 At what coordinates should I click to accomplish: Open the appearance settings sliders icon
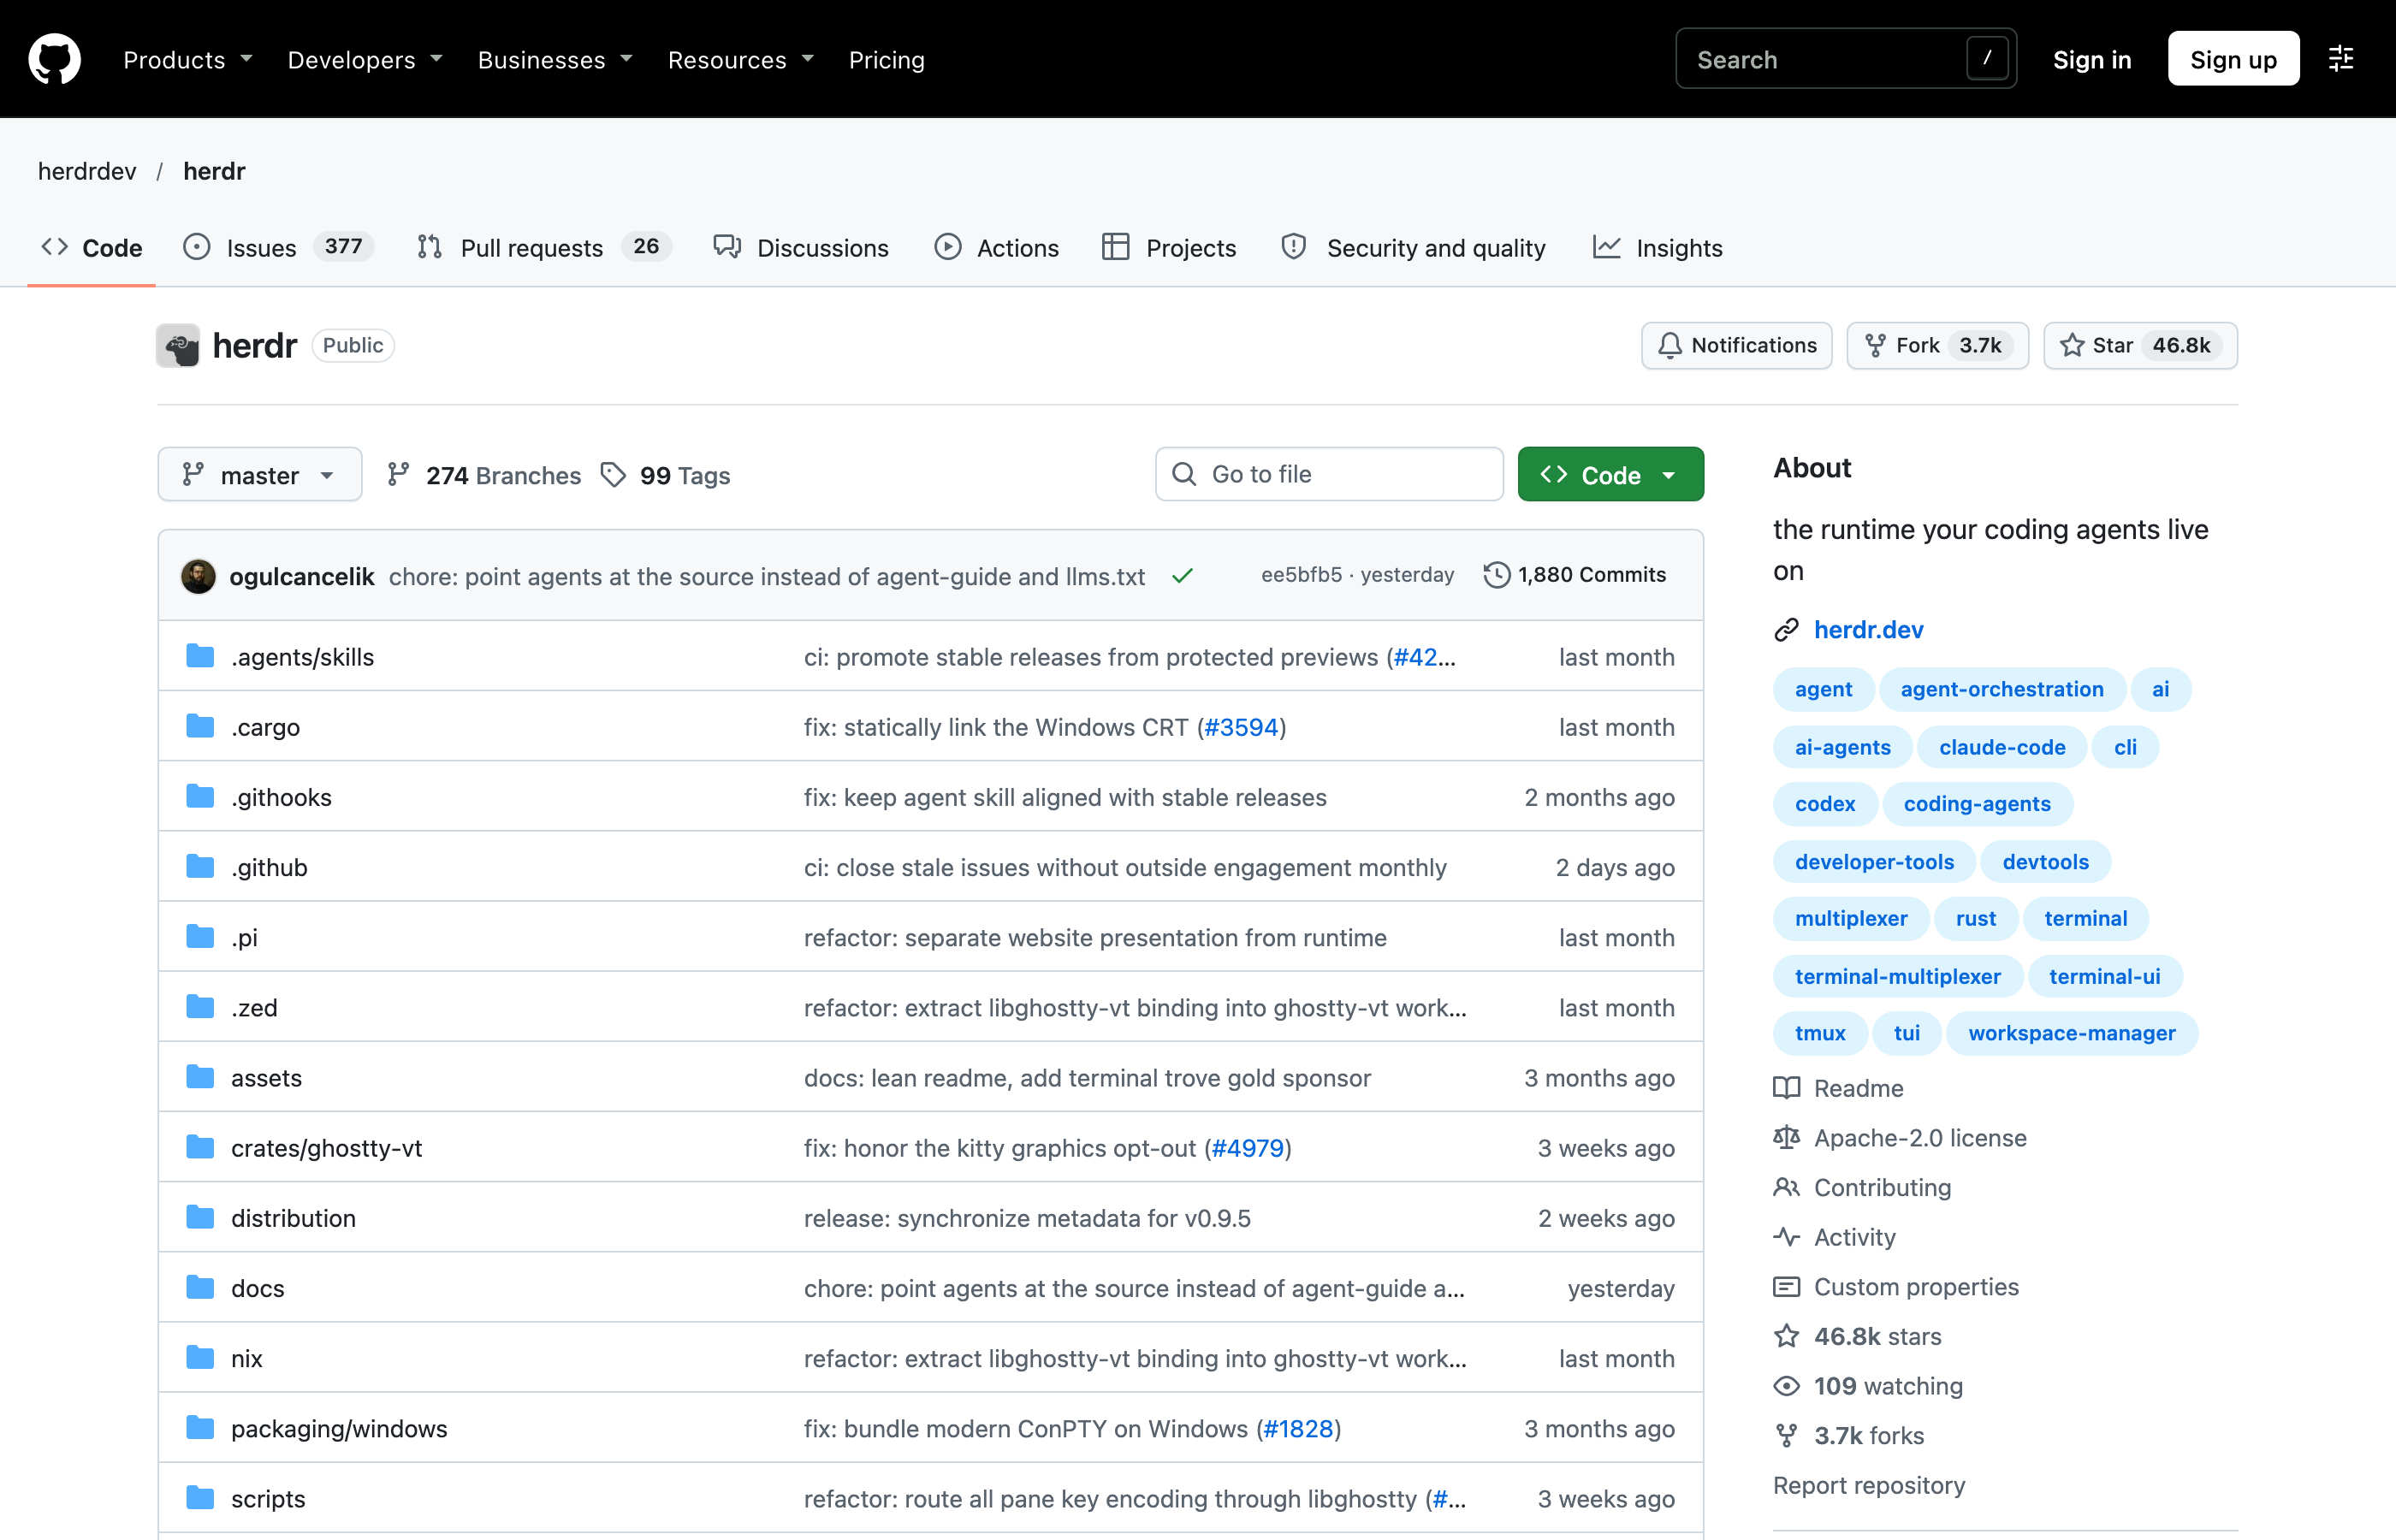pos(2341,59)
